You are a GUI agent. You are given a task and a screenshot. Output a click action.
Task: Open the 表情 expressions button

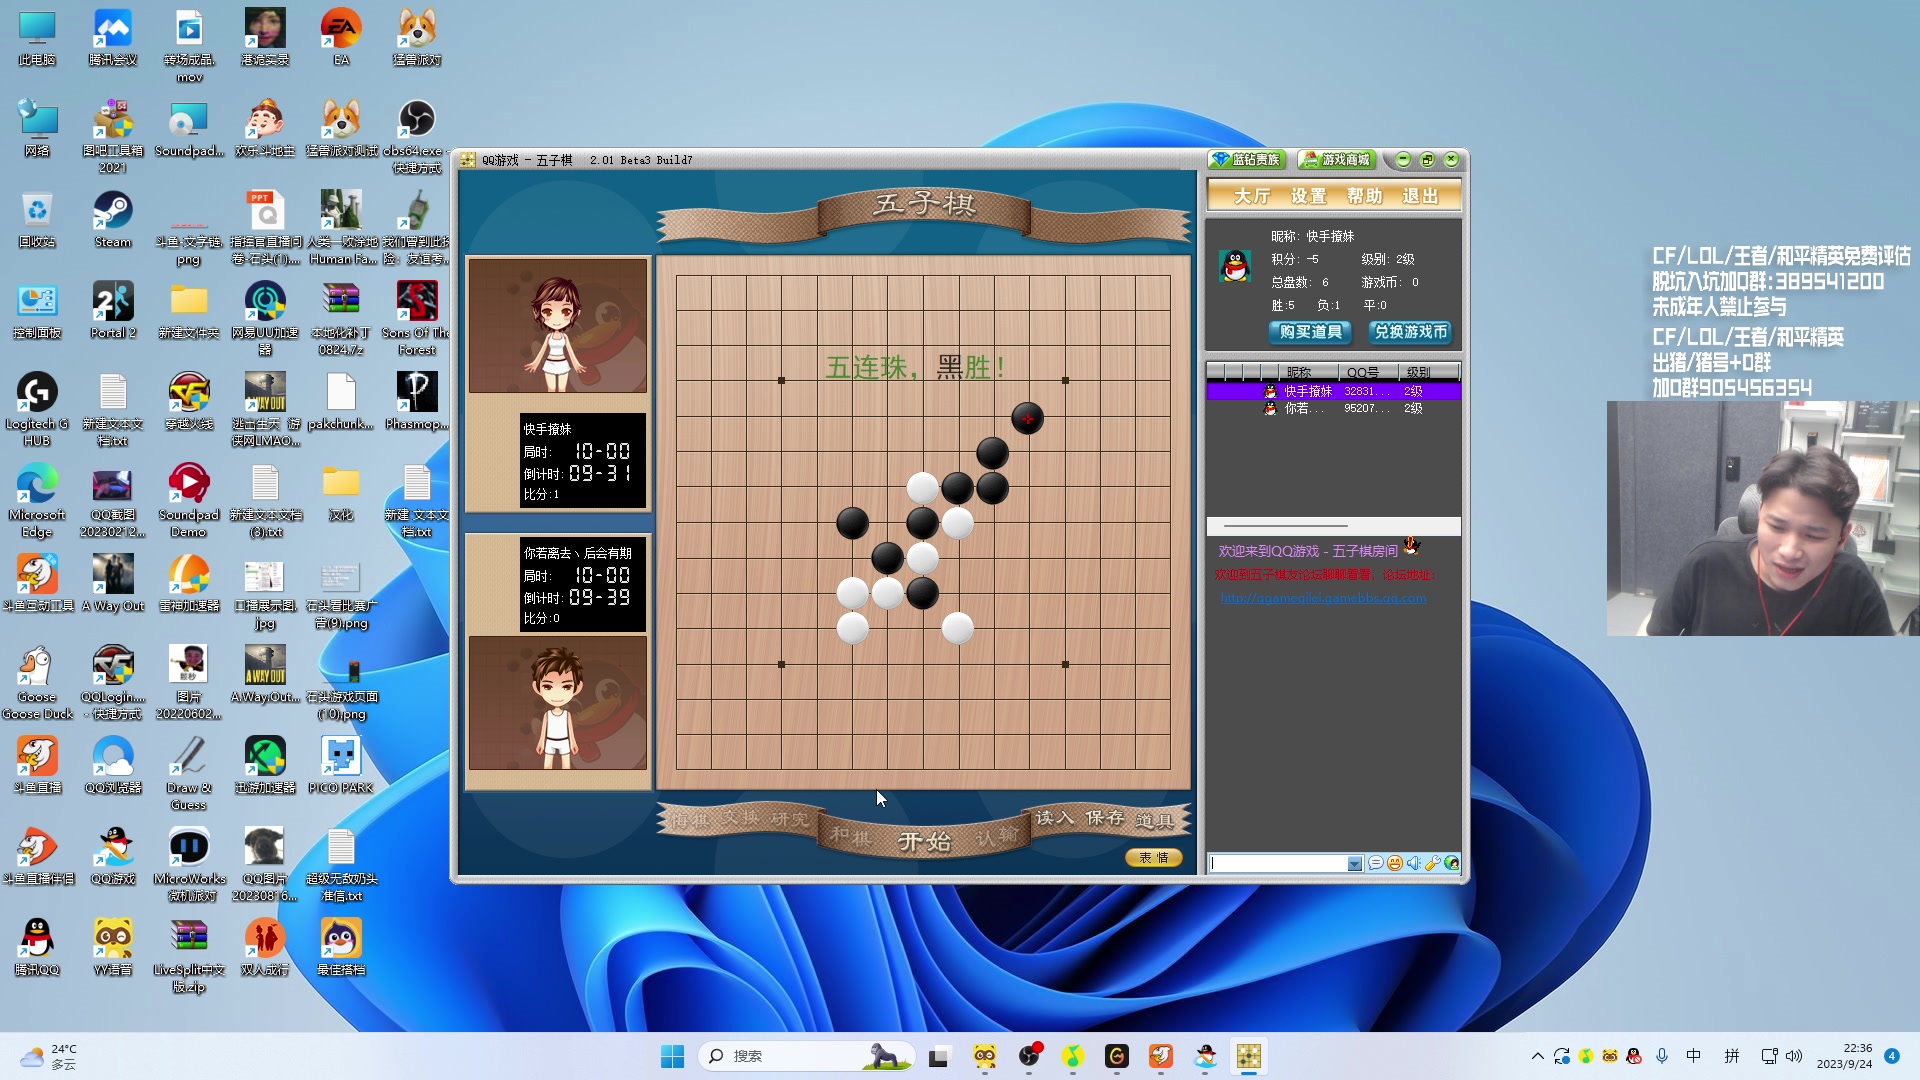1153,858
